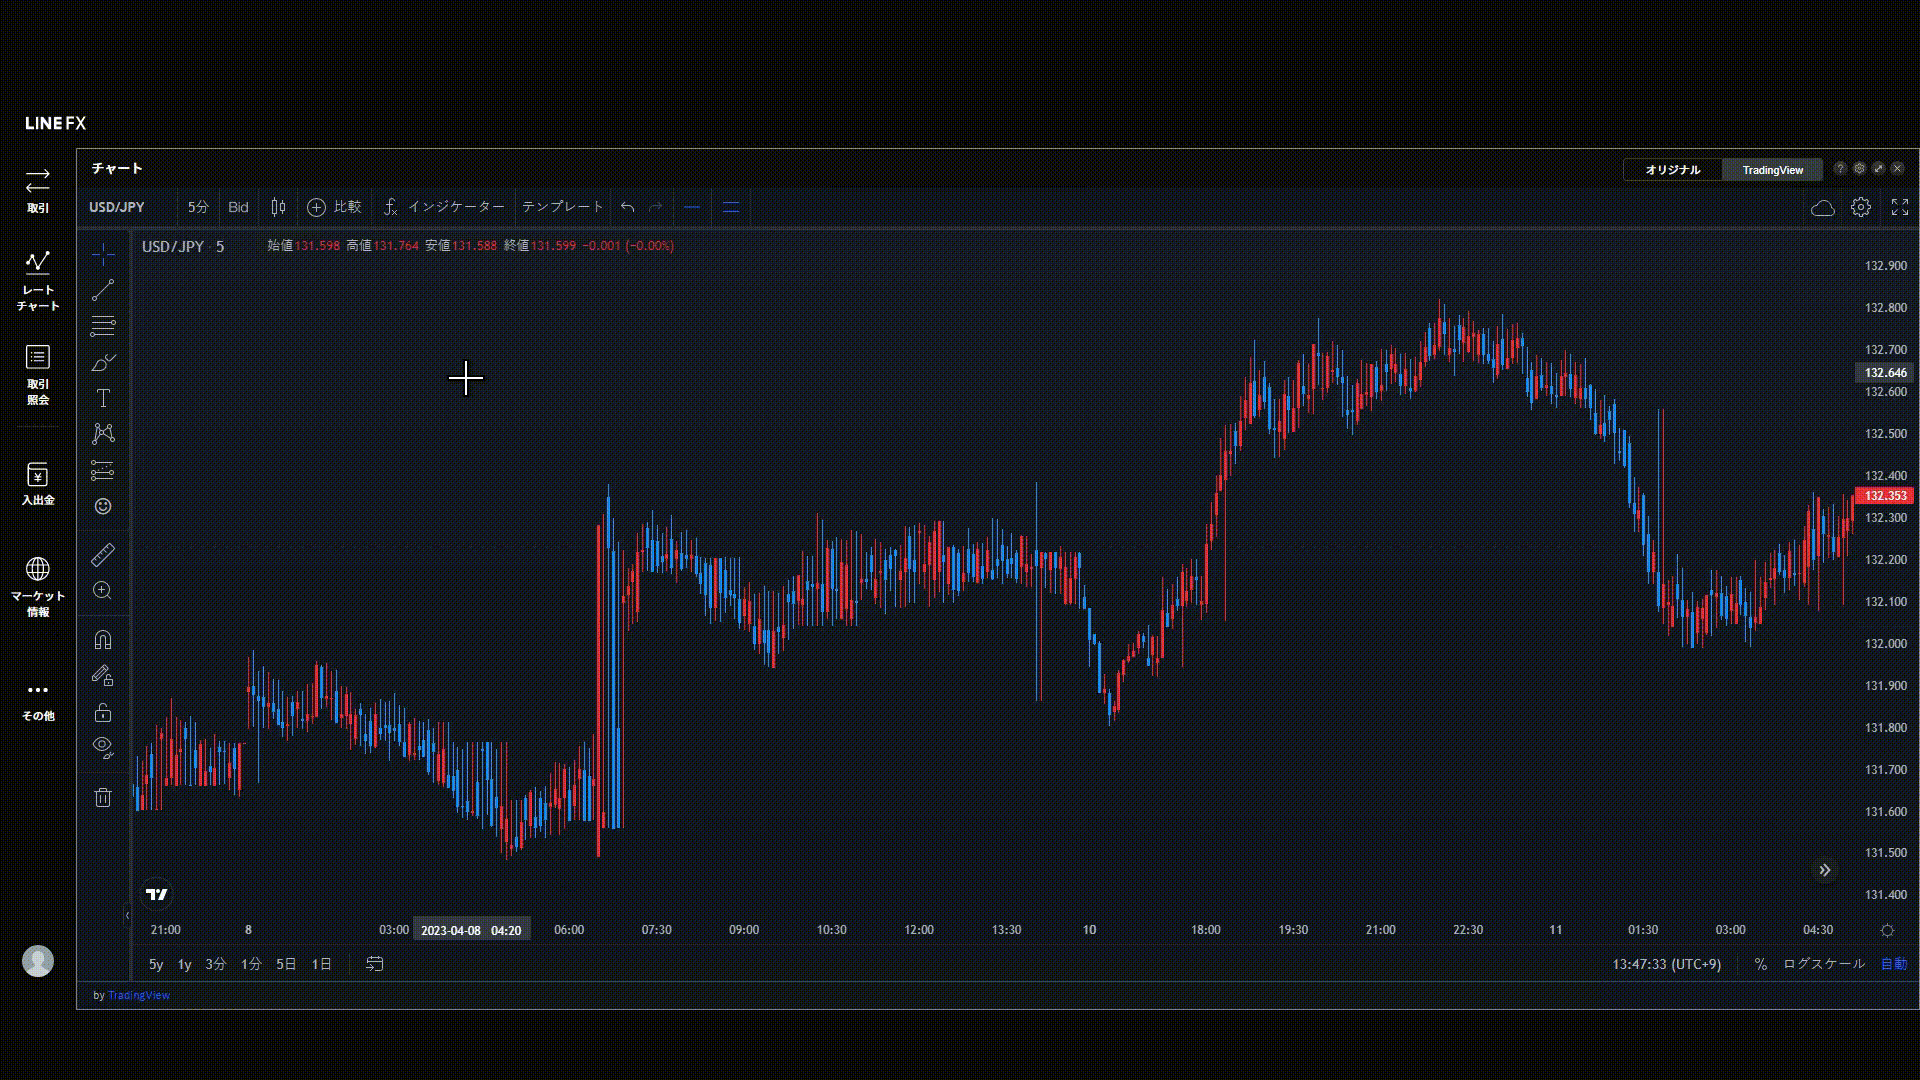This screenshot has height=1080, width=1920.
Task: Open the テンプレート dropdown
Action: 562,207
